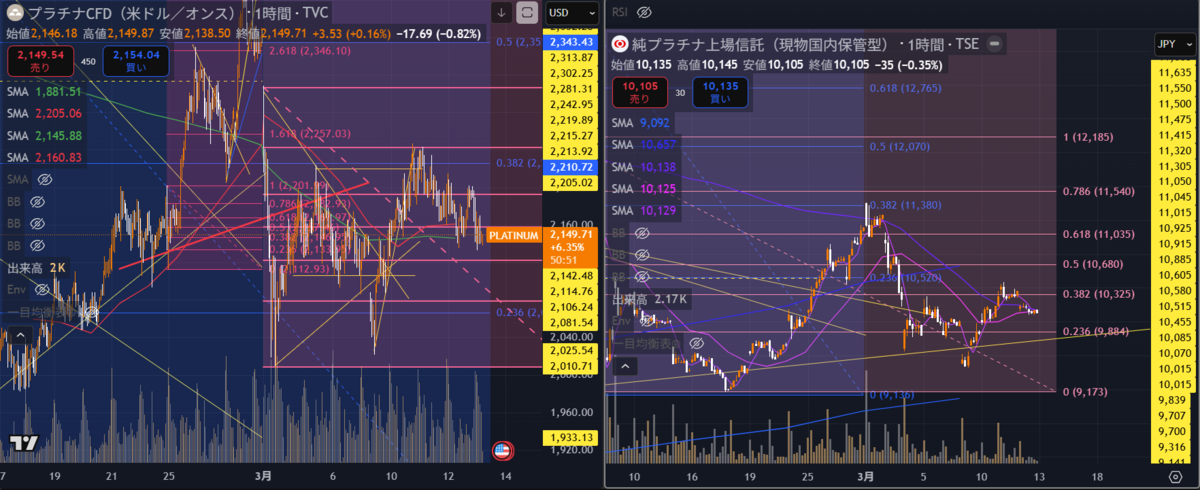Select SMA 10,657 legend entry on TSE chart
Screen dimensions: 1200x490
tap(646, 145)
